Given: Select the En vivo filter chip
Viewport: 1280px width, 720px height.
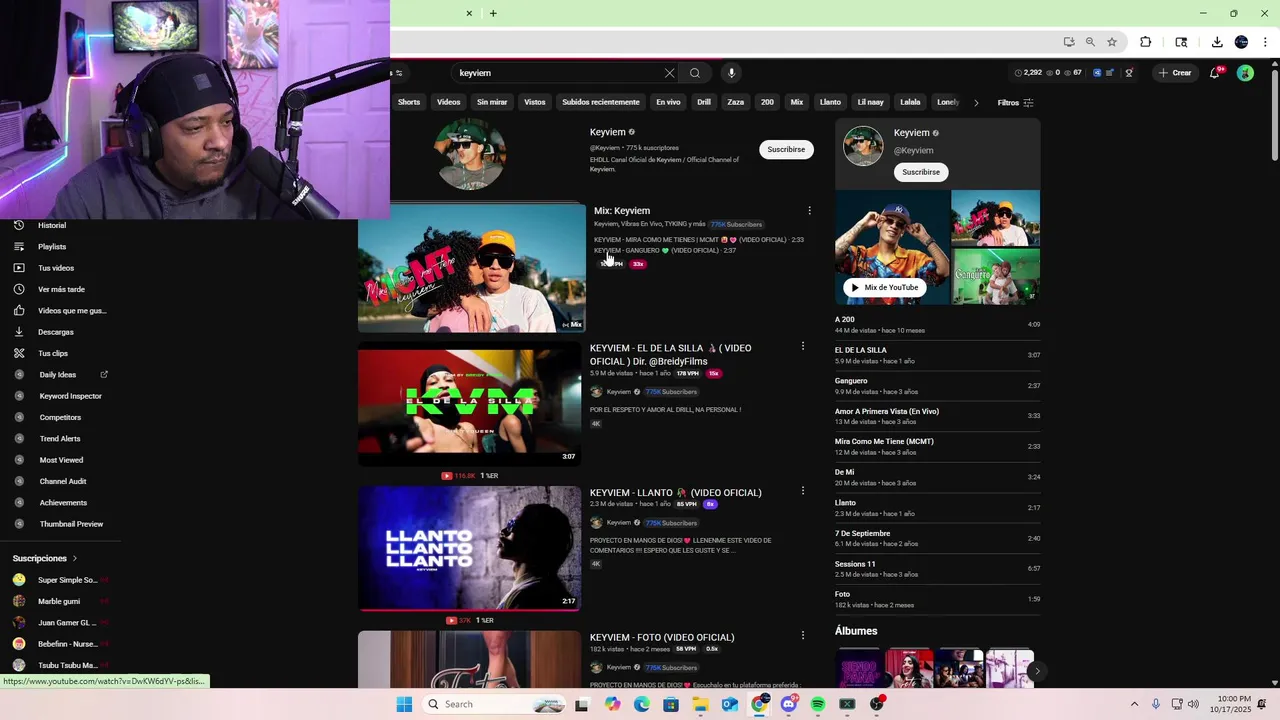Looking at the screenshot, I should point(668,102).
